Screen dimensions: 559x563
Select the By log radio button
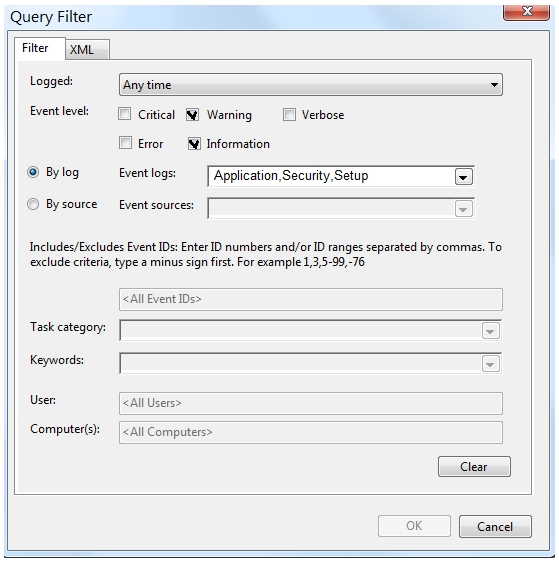pos(33,172)
